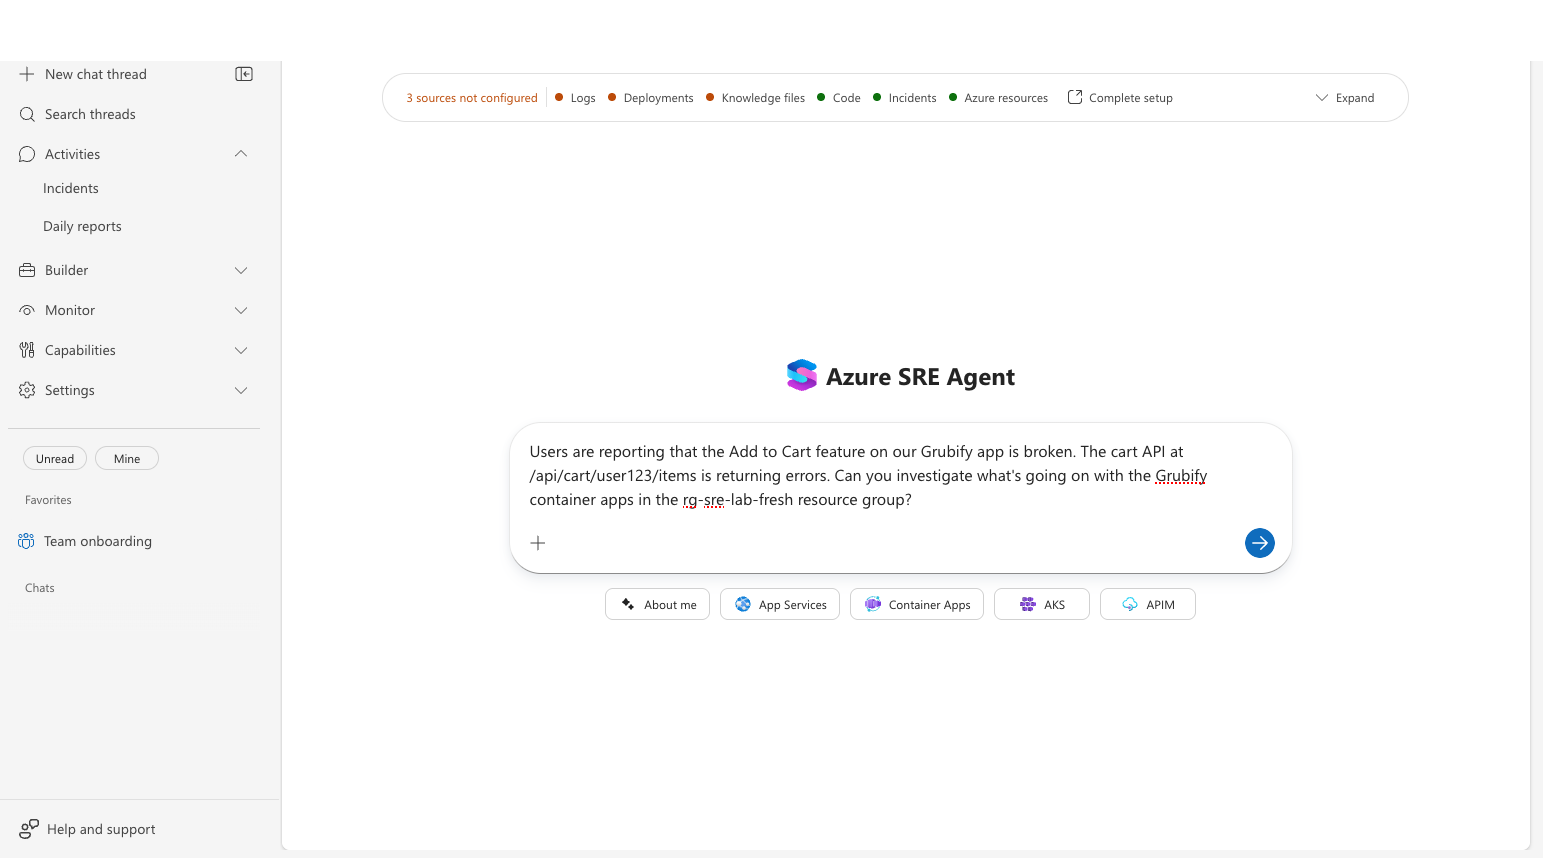
Task: Click the Help and support icon
Action: pos(29,829)
